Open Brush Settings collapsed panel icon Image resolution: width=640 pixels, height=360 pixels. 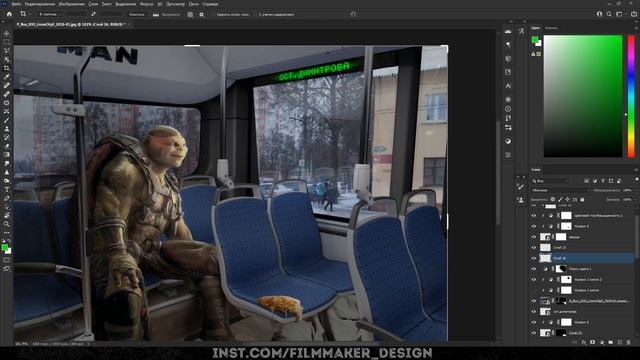[x=520, y=187]
